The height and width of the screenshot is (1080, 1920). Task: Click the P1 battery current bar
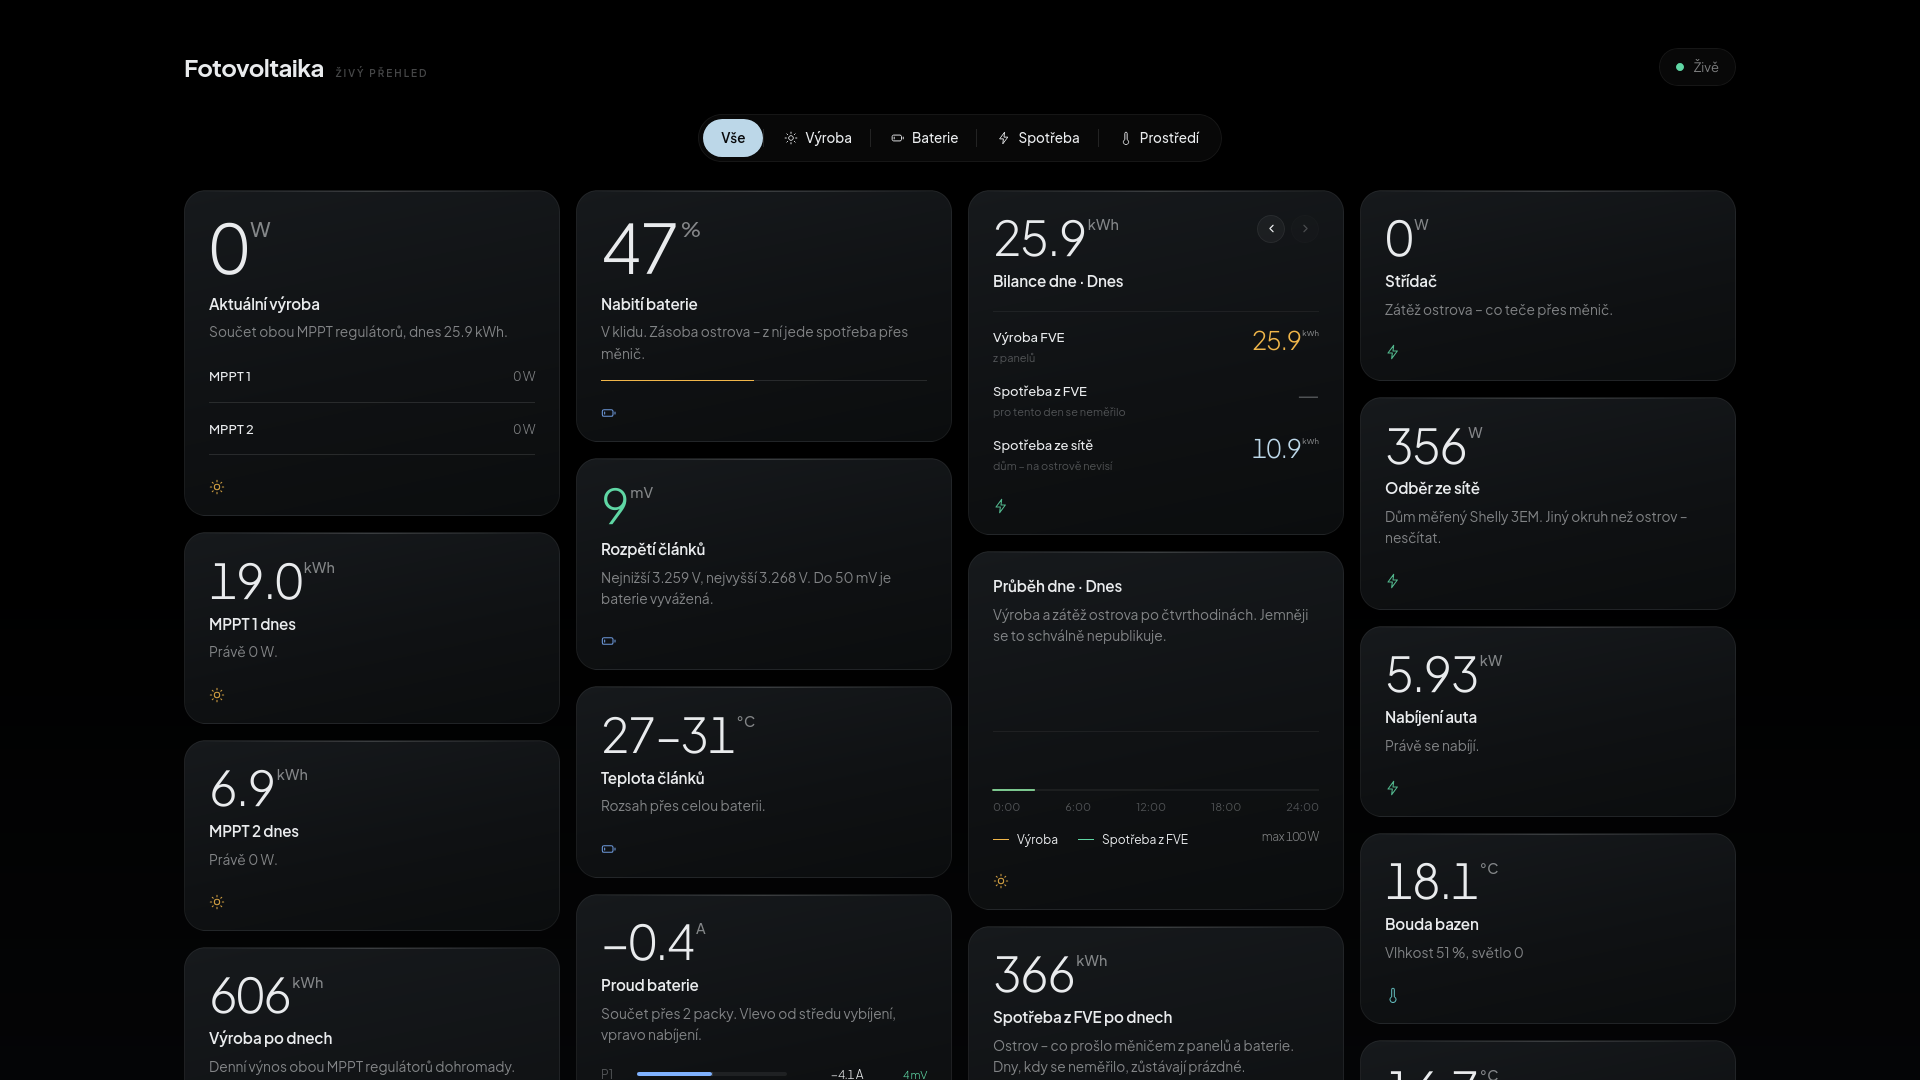coord(712,1074)
